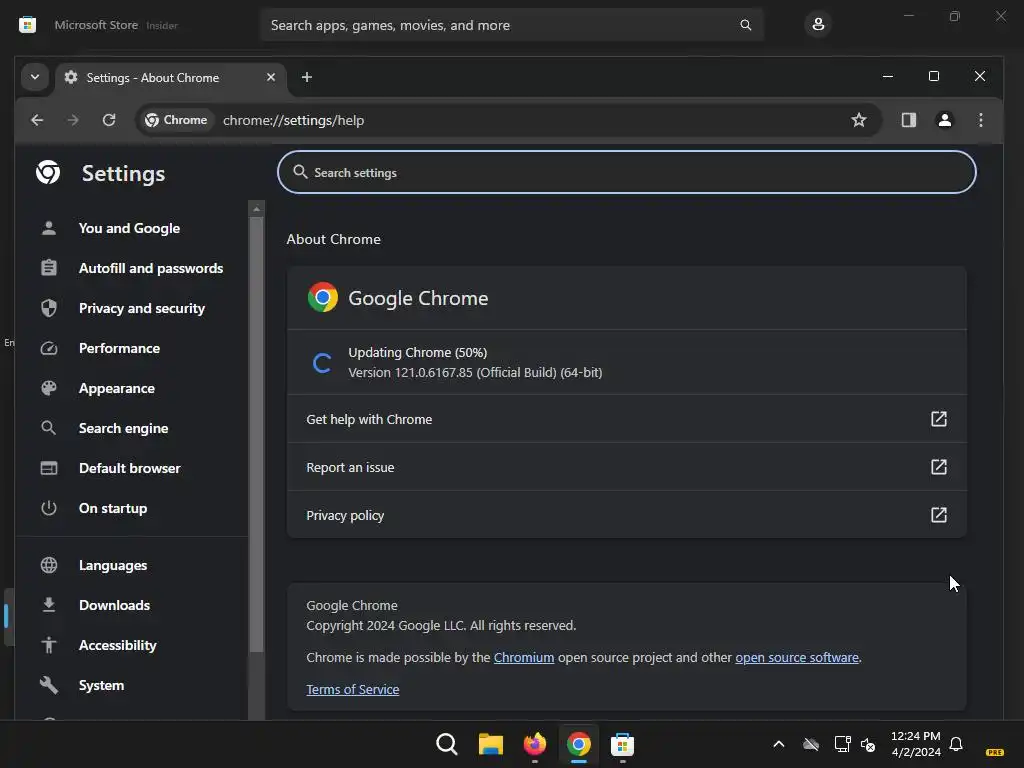Click the Microsoft Store search box
Image resolution: width=1024 pixels, height=768 pixels.
tap(512, 25)
